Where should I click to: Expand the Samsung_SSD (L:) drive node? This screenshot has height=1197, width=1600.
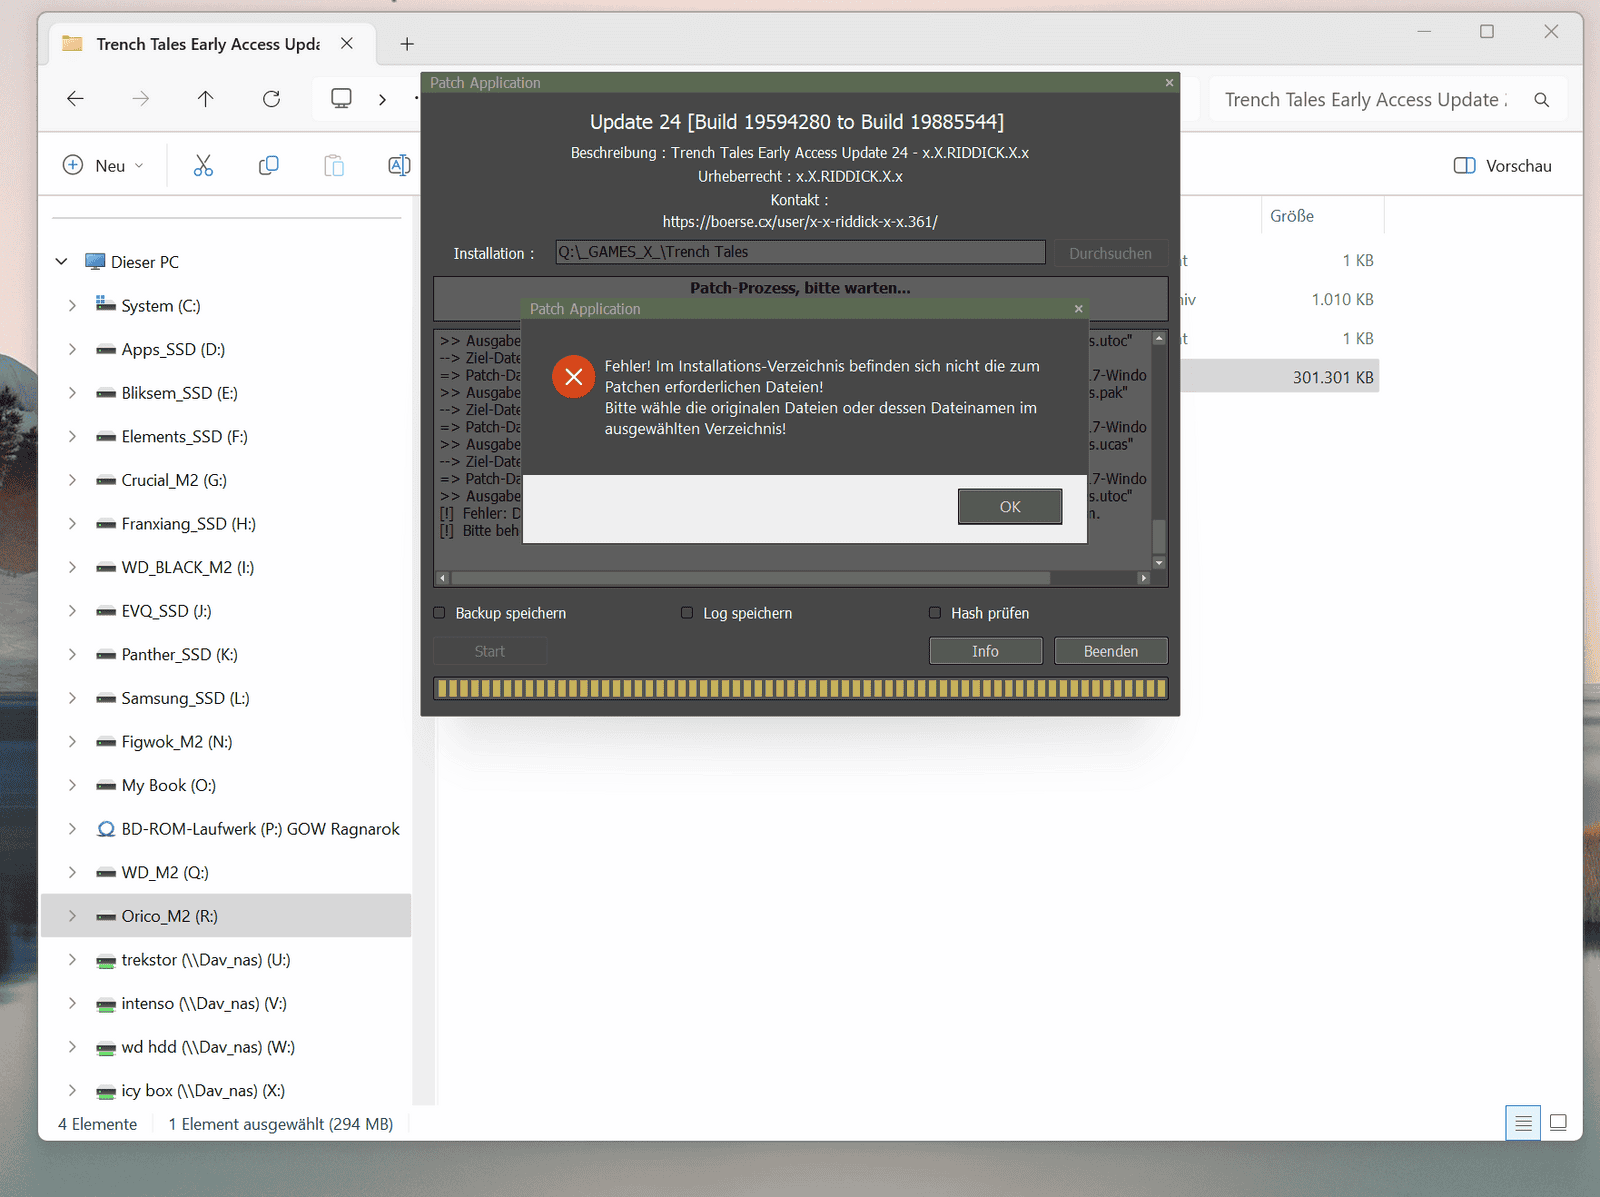[72, 698]
